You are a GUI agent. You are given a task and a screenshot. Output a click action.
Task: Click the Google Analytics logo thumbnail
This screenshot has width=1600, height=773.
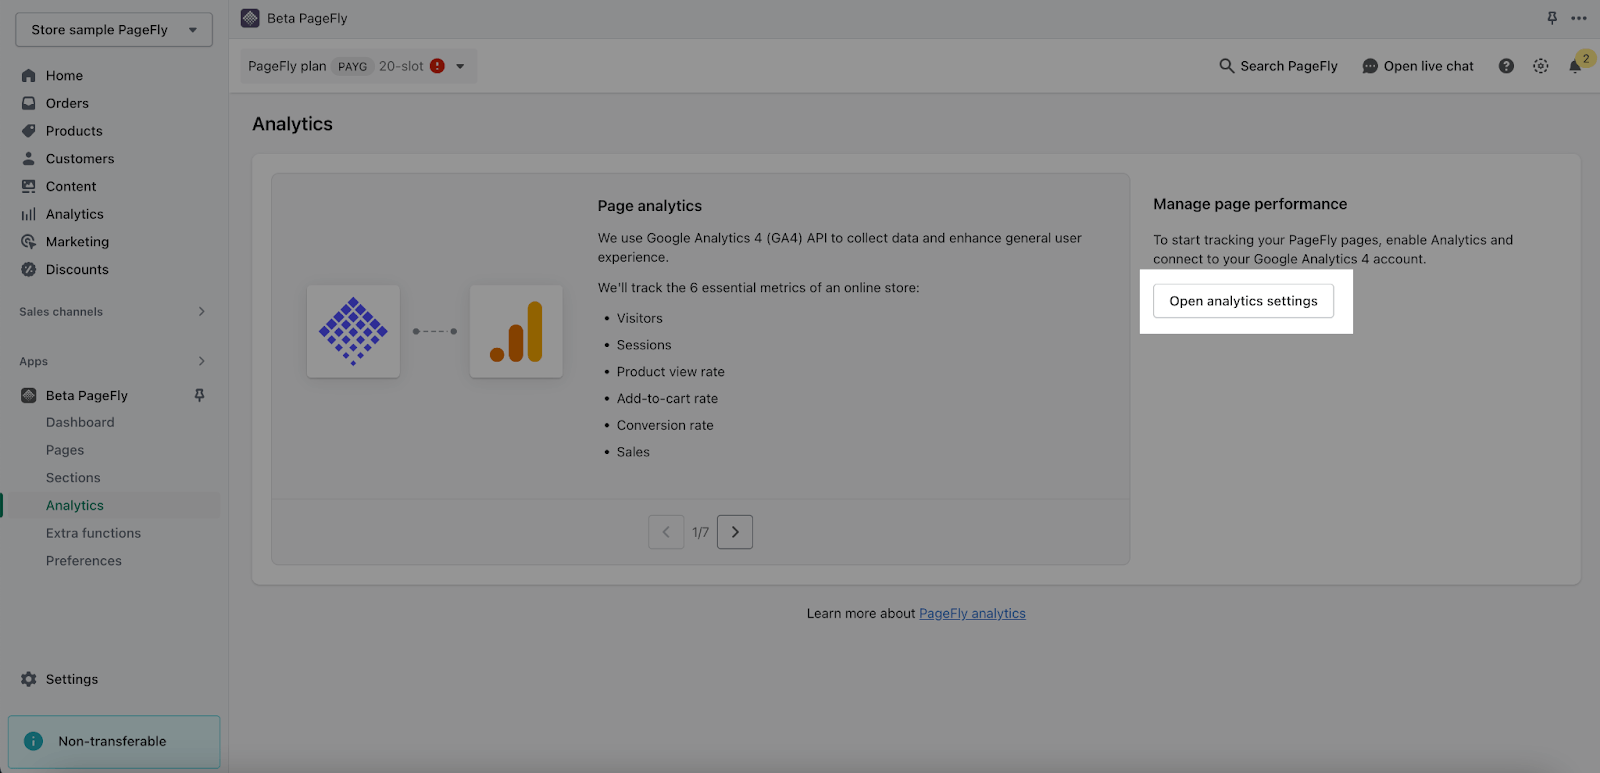click(x=516, y=331)
